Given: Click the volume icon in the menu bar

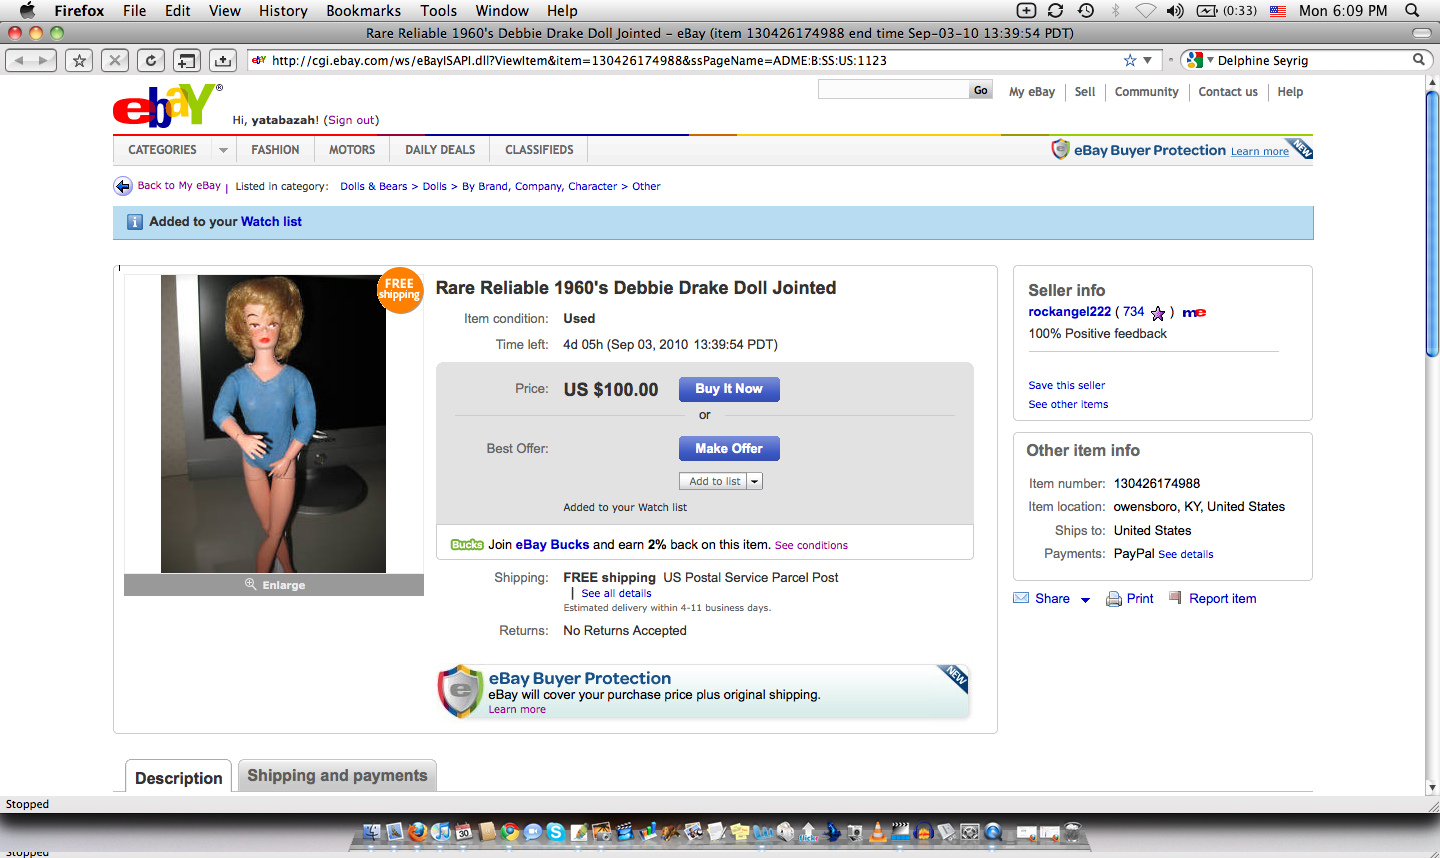Looking at the screenshot, I should 1175,10.
